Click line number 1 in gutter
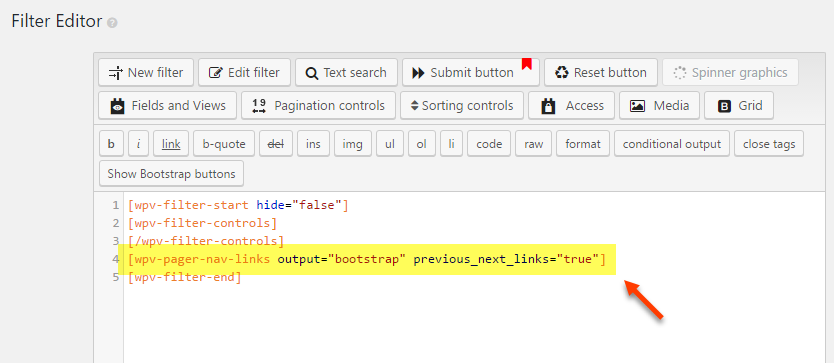This screenshot has width=834, height=363. 116,205
